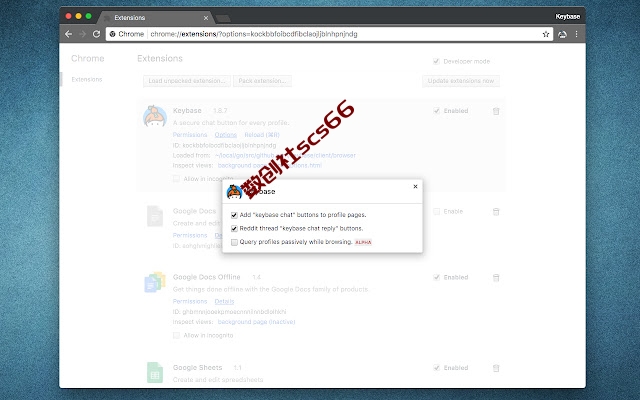640x400 pixels.
Task: Allow Google Docs Offline in incognito
Action: 176,335
